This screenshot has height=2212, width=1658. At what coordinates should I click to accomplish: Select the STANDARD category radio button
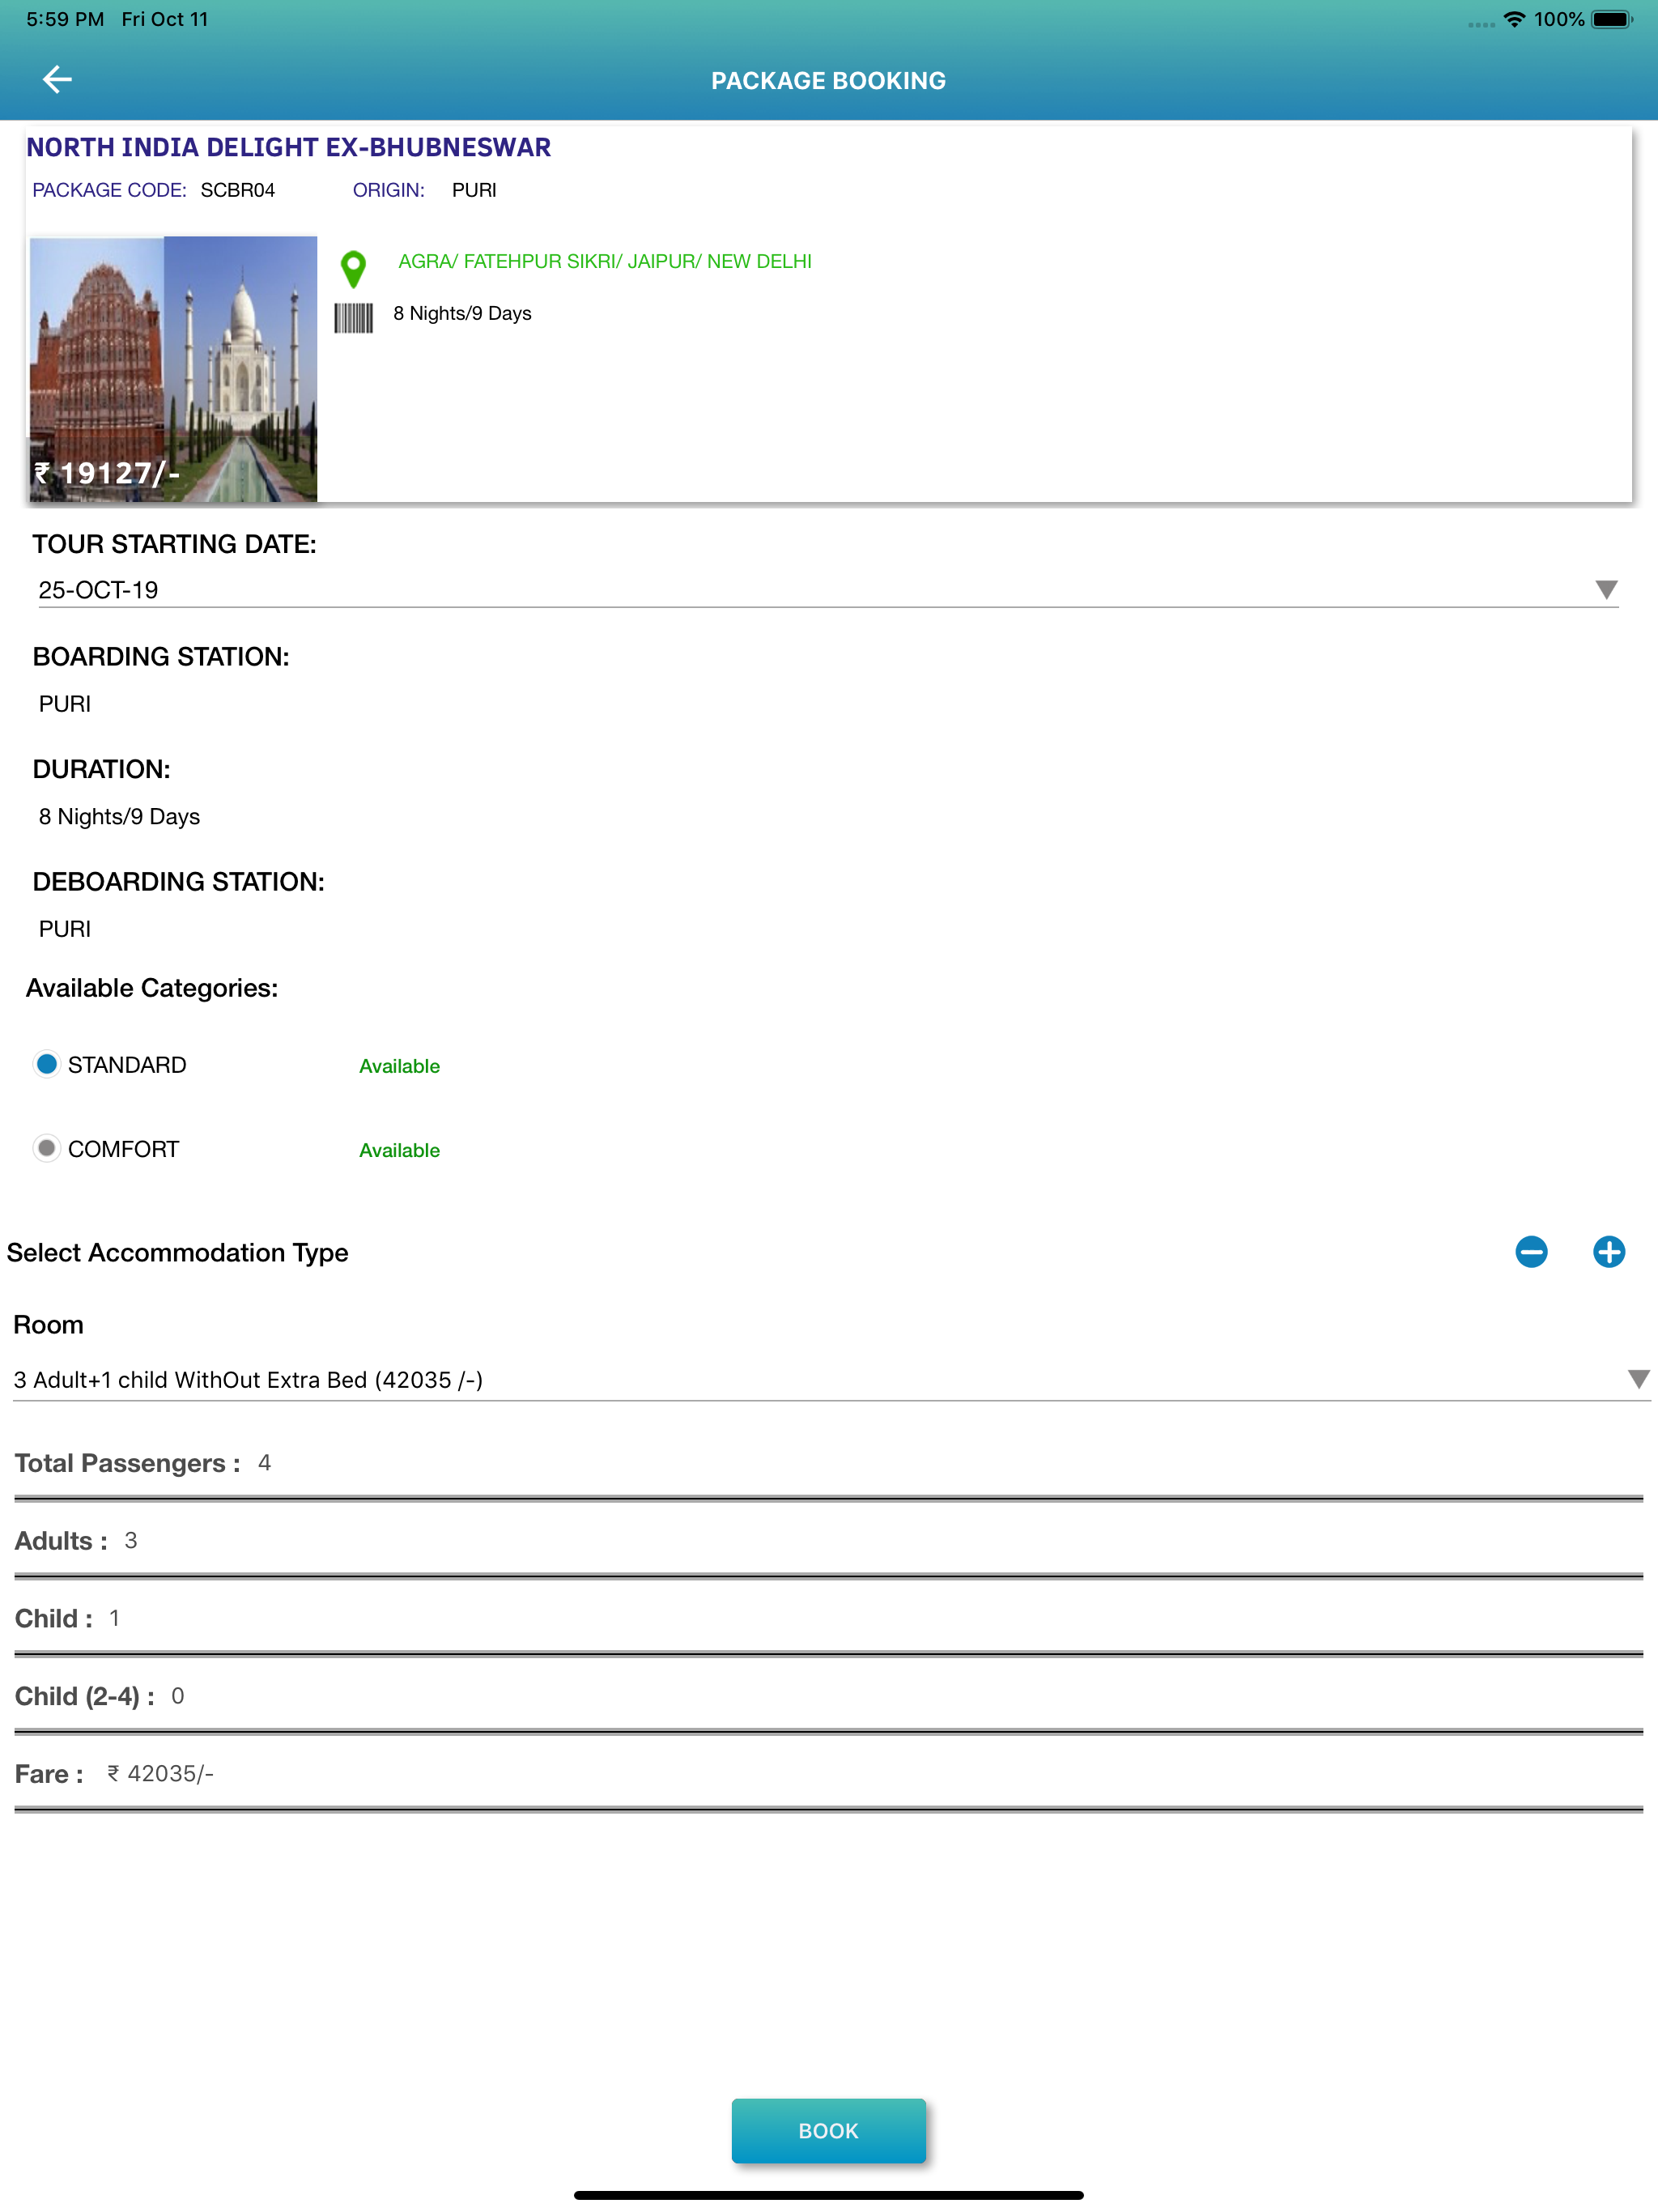coord(46,1064)
